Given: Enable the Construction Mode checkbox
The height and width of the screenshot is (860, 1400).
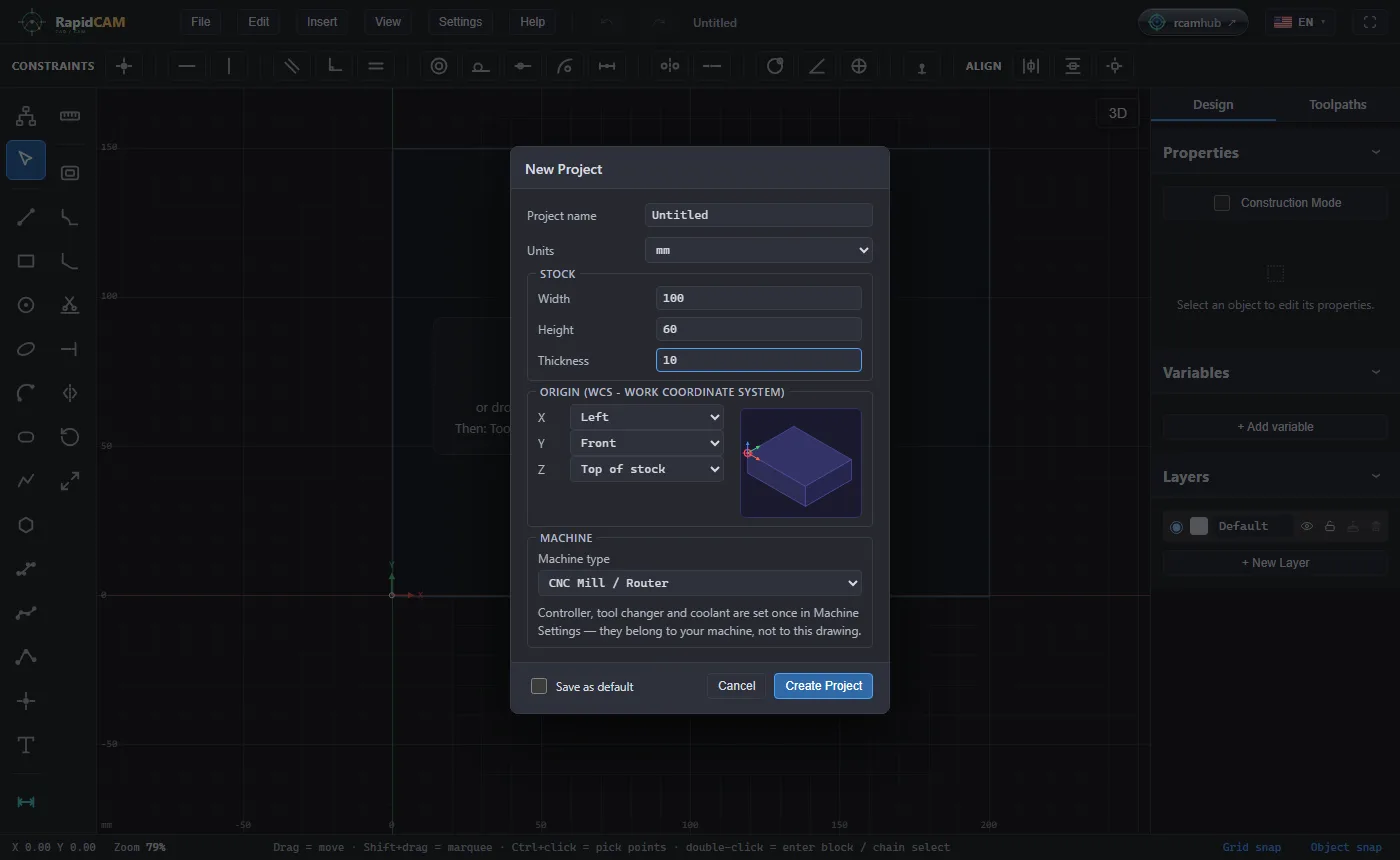Looking at the screenshot, I should click(1222, 203).
